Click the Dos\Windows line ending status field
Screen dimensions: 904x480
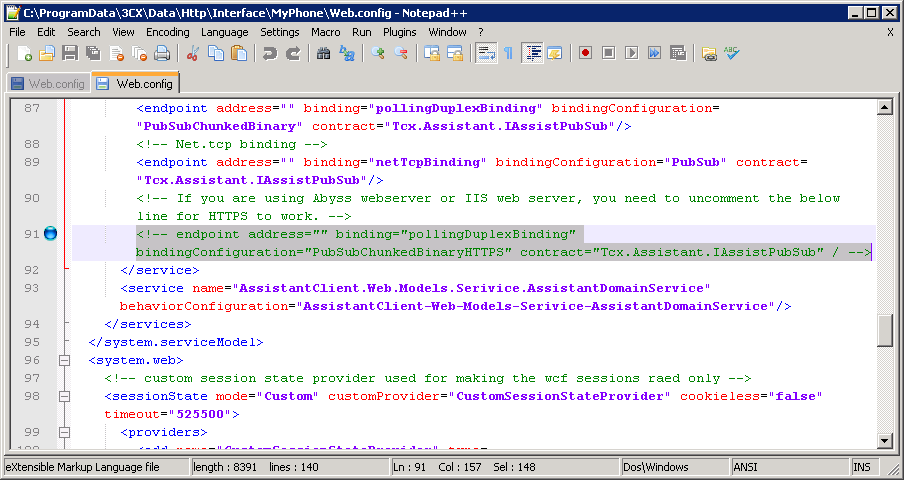tap(675, 467)
